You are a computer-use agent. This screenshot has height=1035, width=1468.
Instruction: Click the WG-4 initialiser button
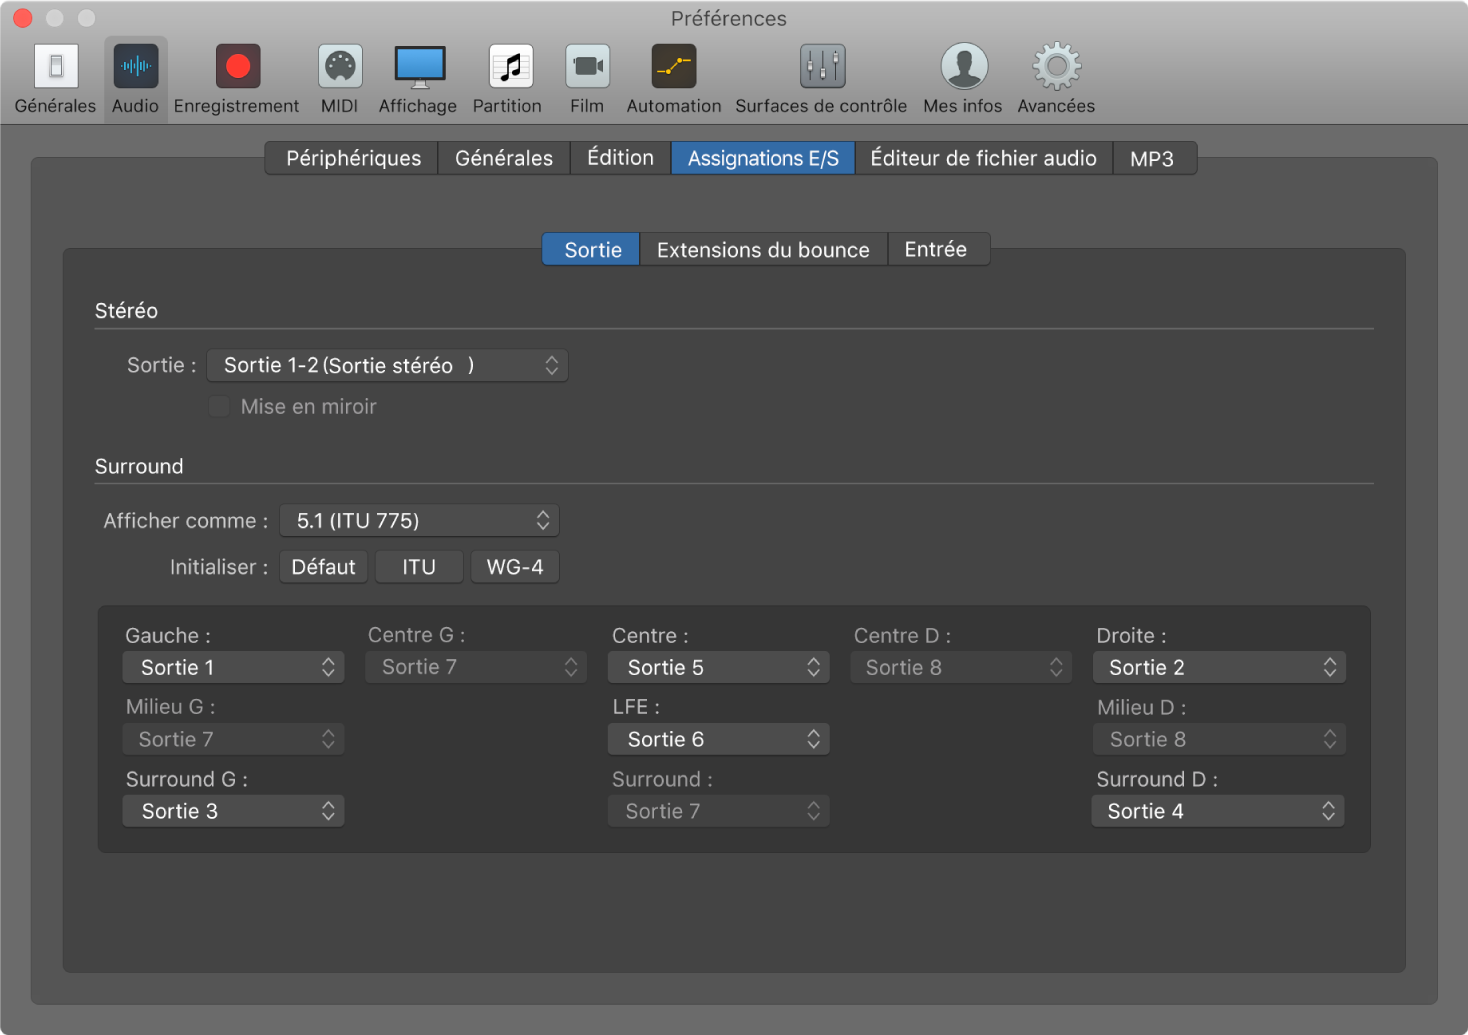[x=515, y=567]
